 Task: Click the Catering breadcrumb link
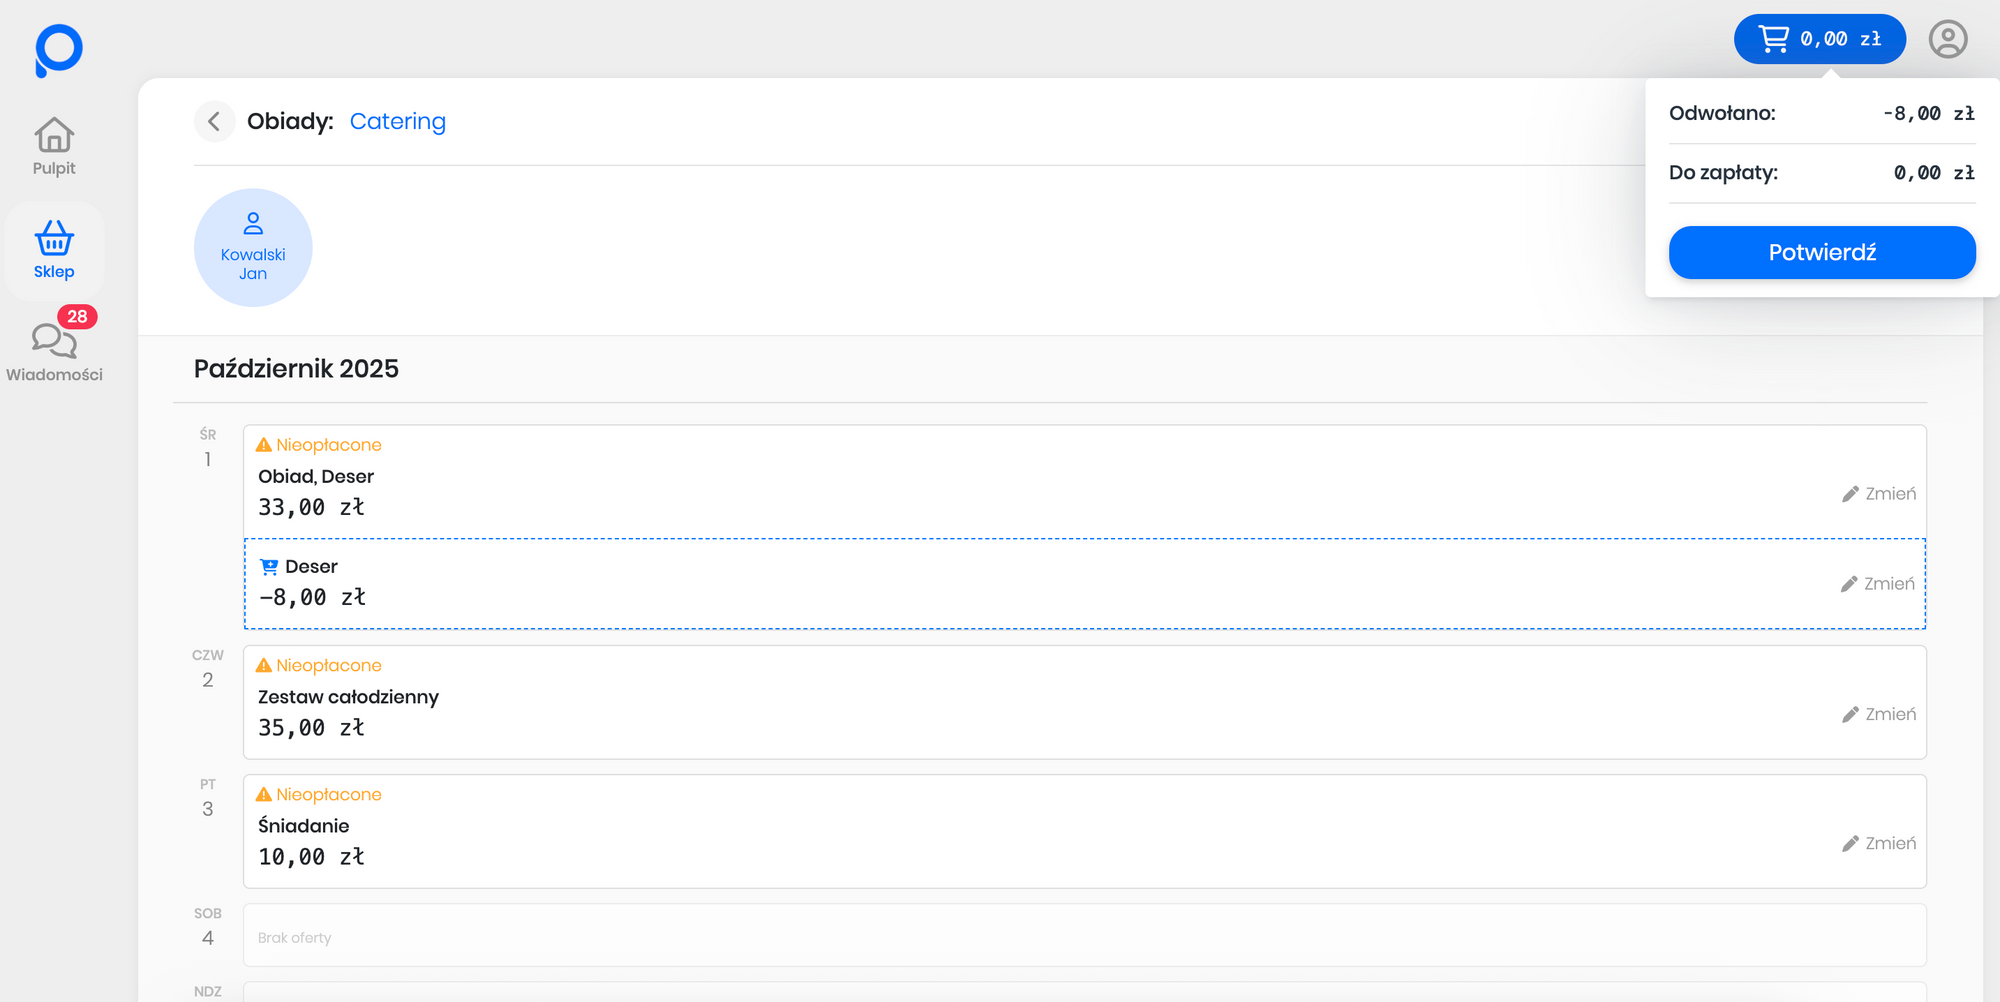pos(397,122)
